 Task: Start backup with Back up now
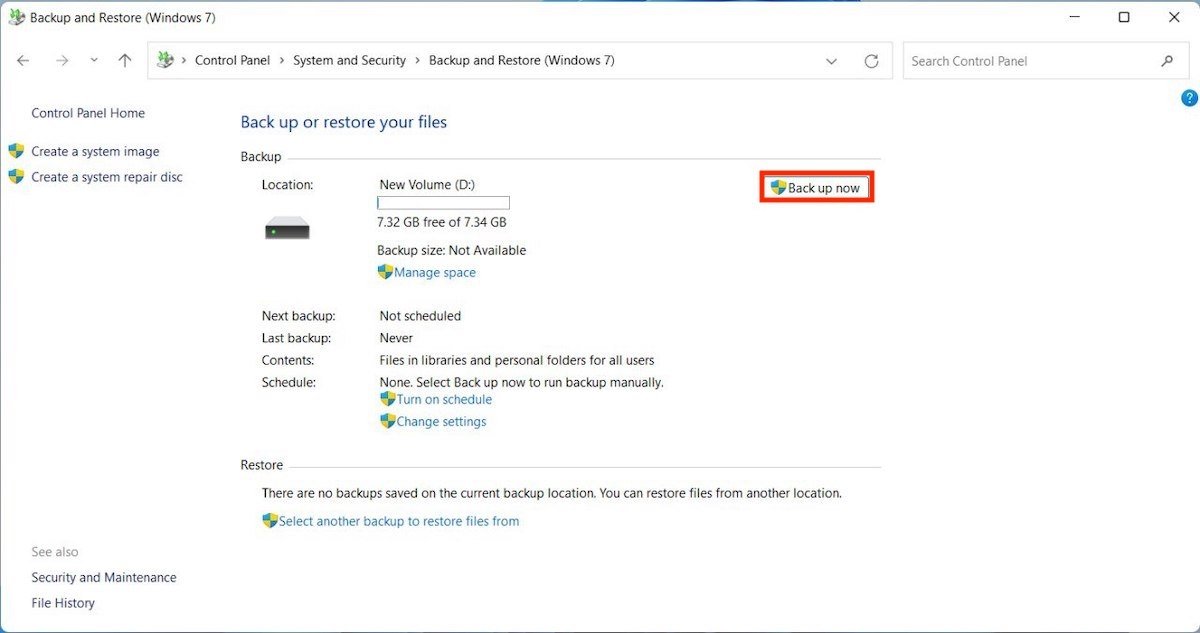click(816, 188)
